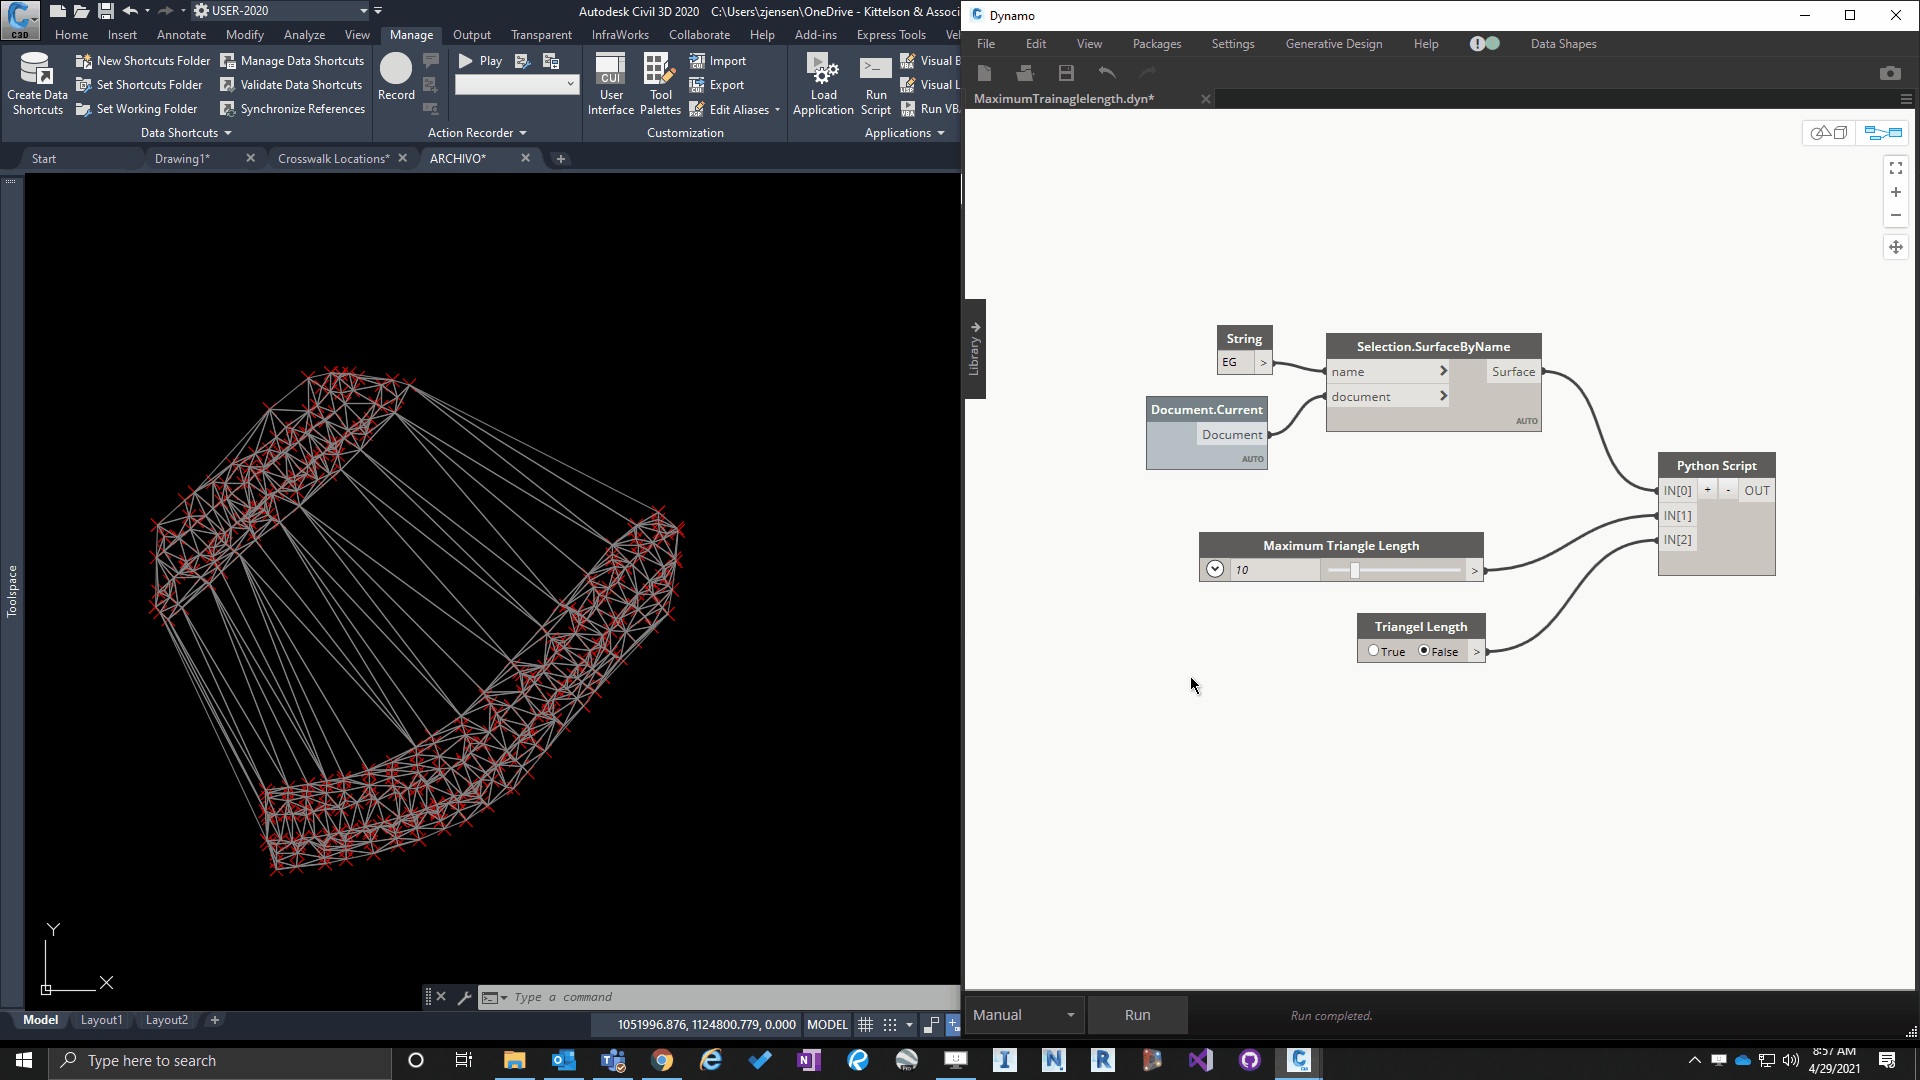Start recording with the Record button
Screen dimensions: 1920x1080
396,77
